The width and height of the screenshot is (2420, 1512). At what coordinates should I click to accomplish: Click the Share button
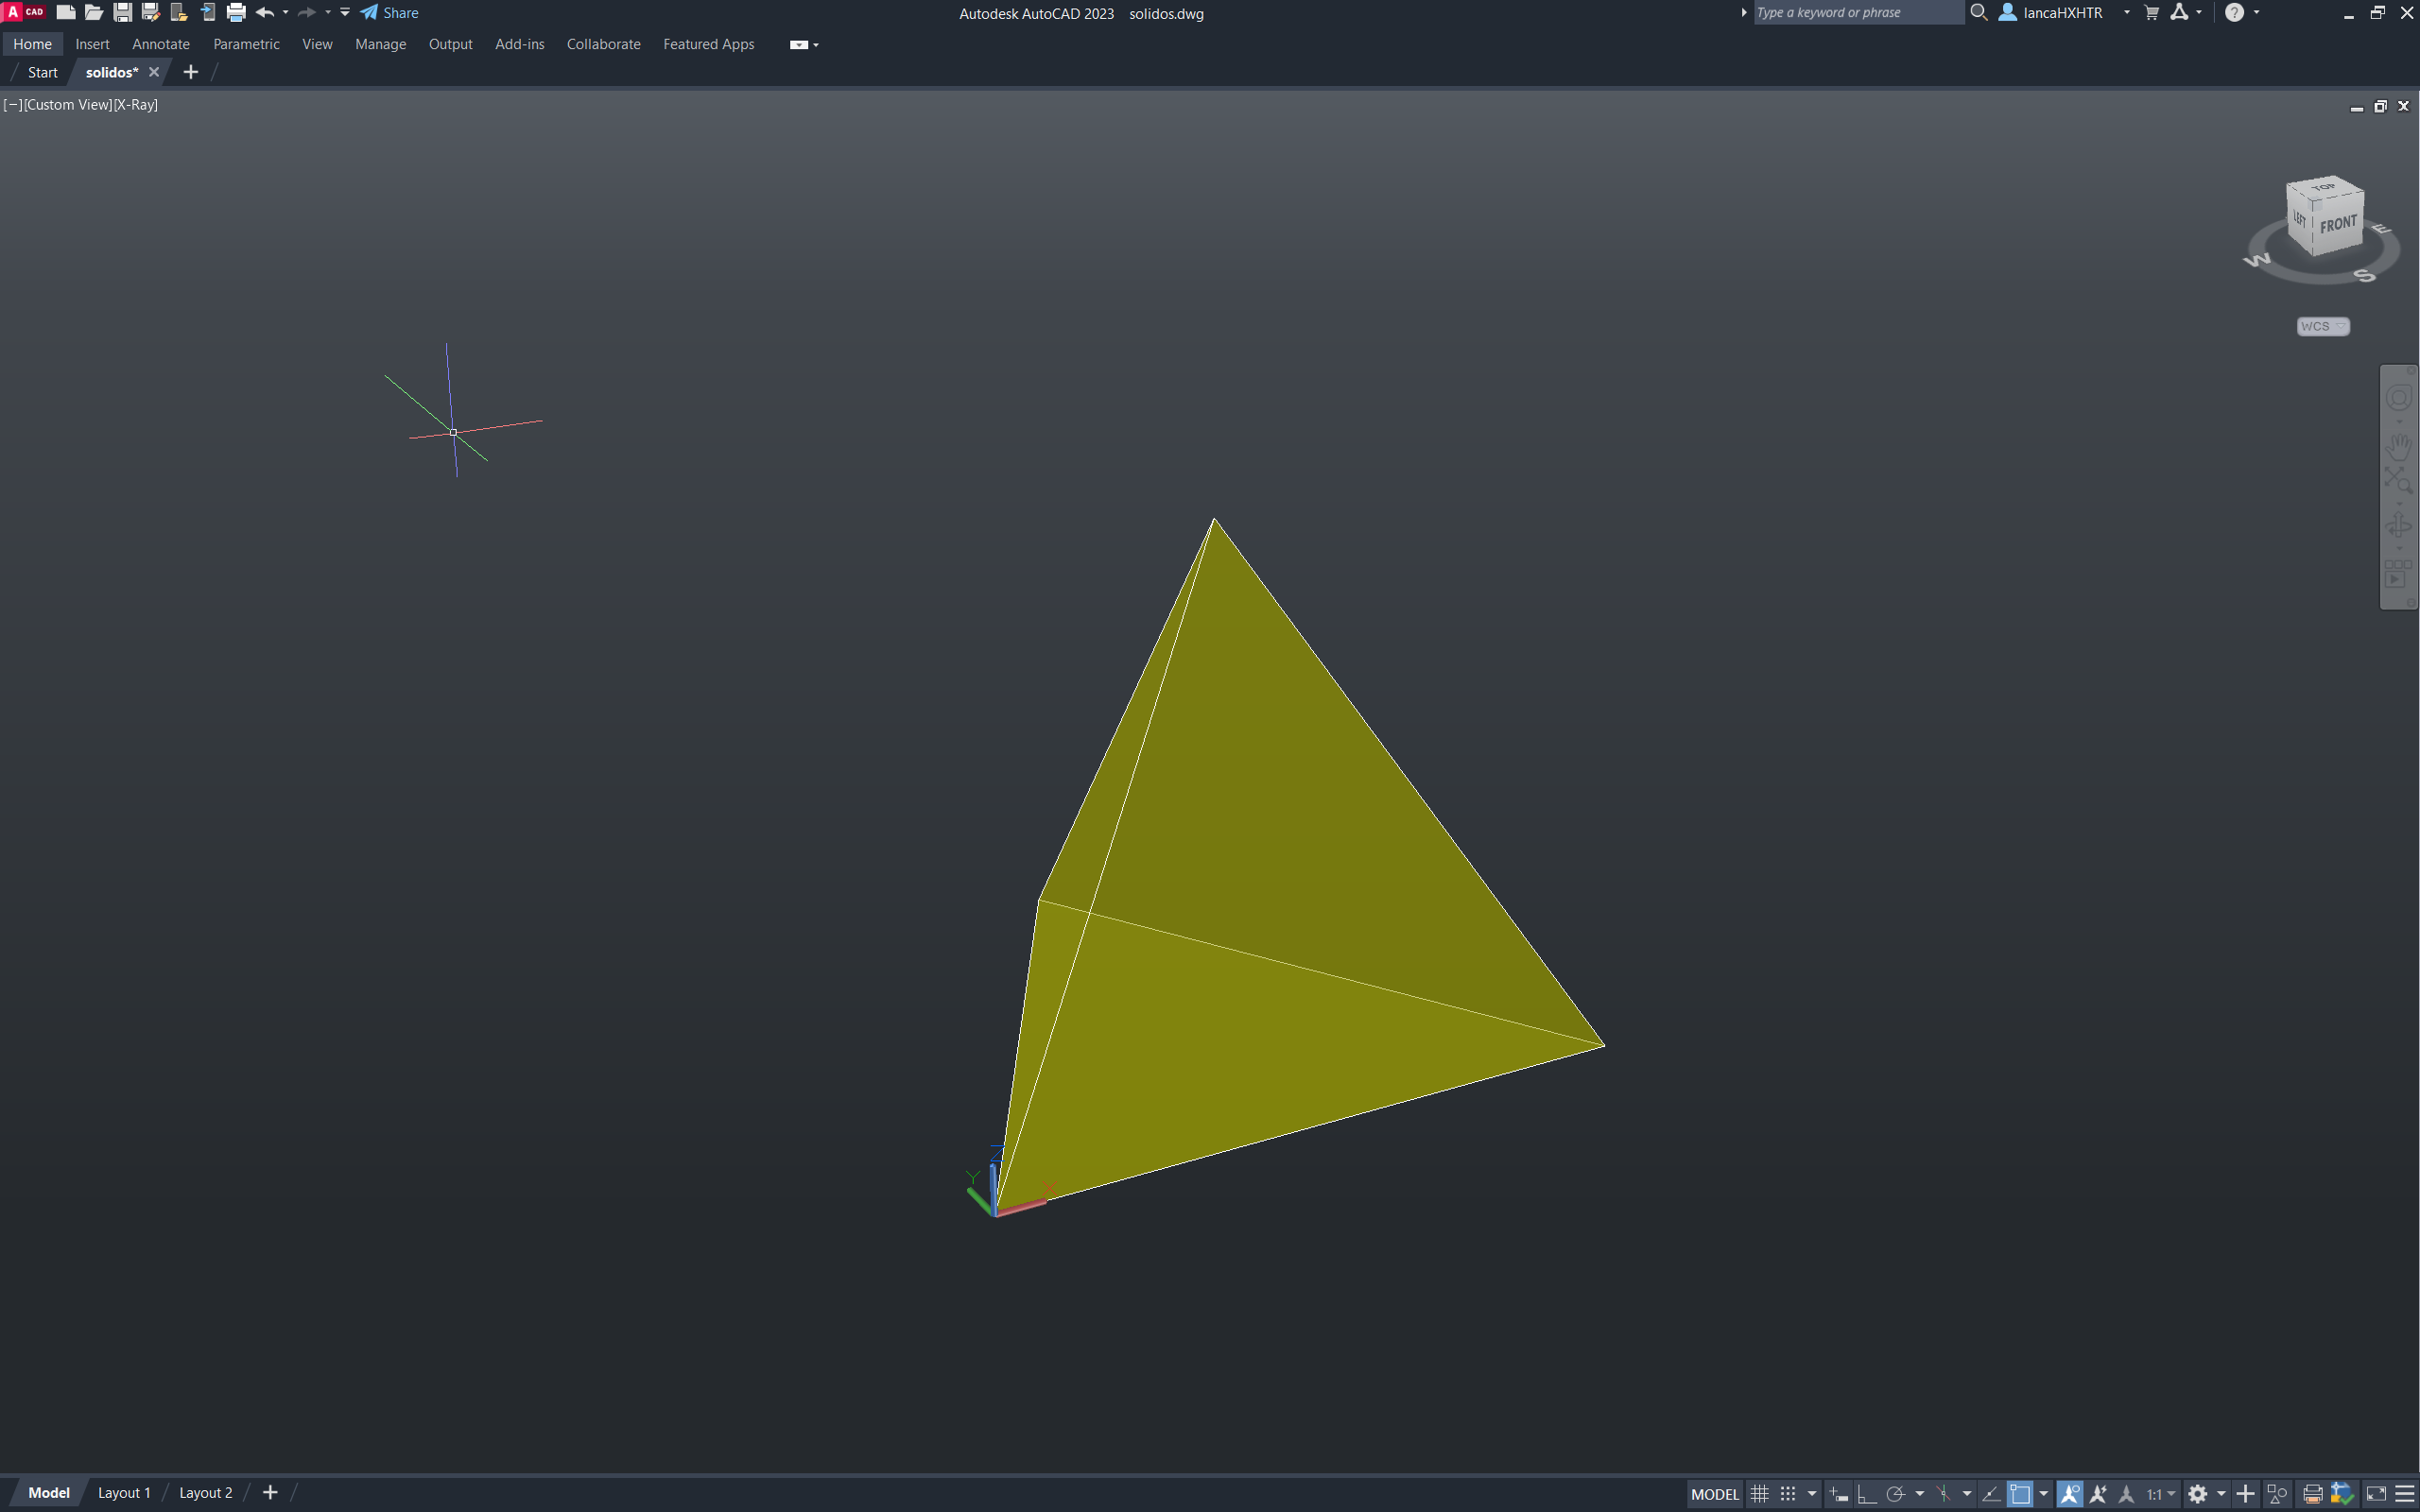point(390,13)
